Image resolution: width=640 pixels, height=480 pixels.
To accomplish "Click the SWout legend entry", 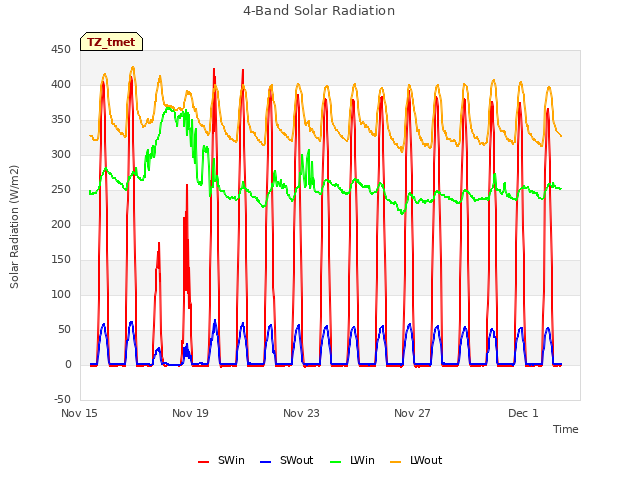I will pyautogui.click(x=286, y=460).
